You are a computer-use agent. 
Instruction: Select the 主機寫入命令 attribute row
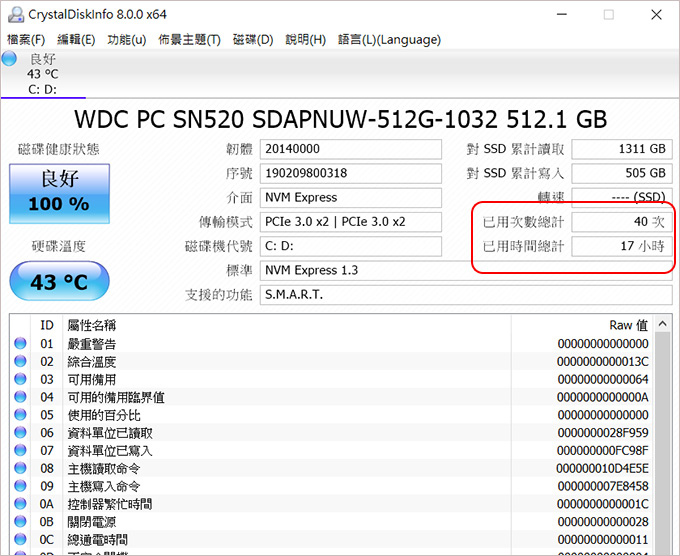point(332,486)
